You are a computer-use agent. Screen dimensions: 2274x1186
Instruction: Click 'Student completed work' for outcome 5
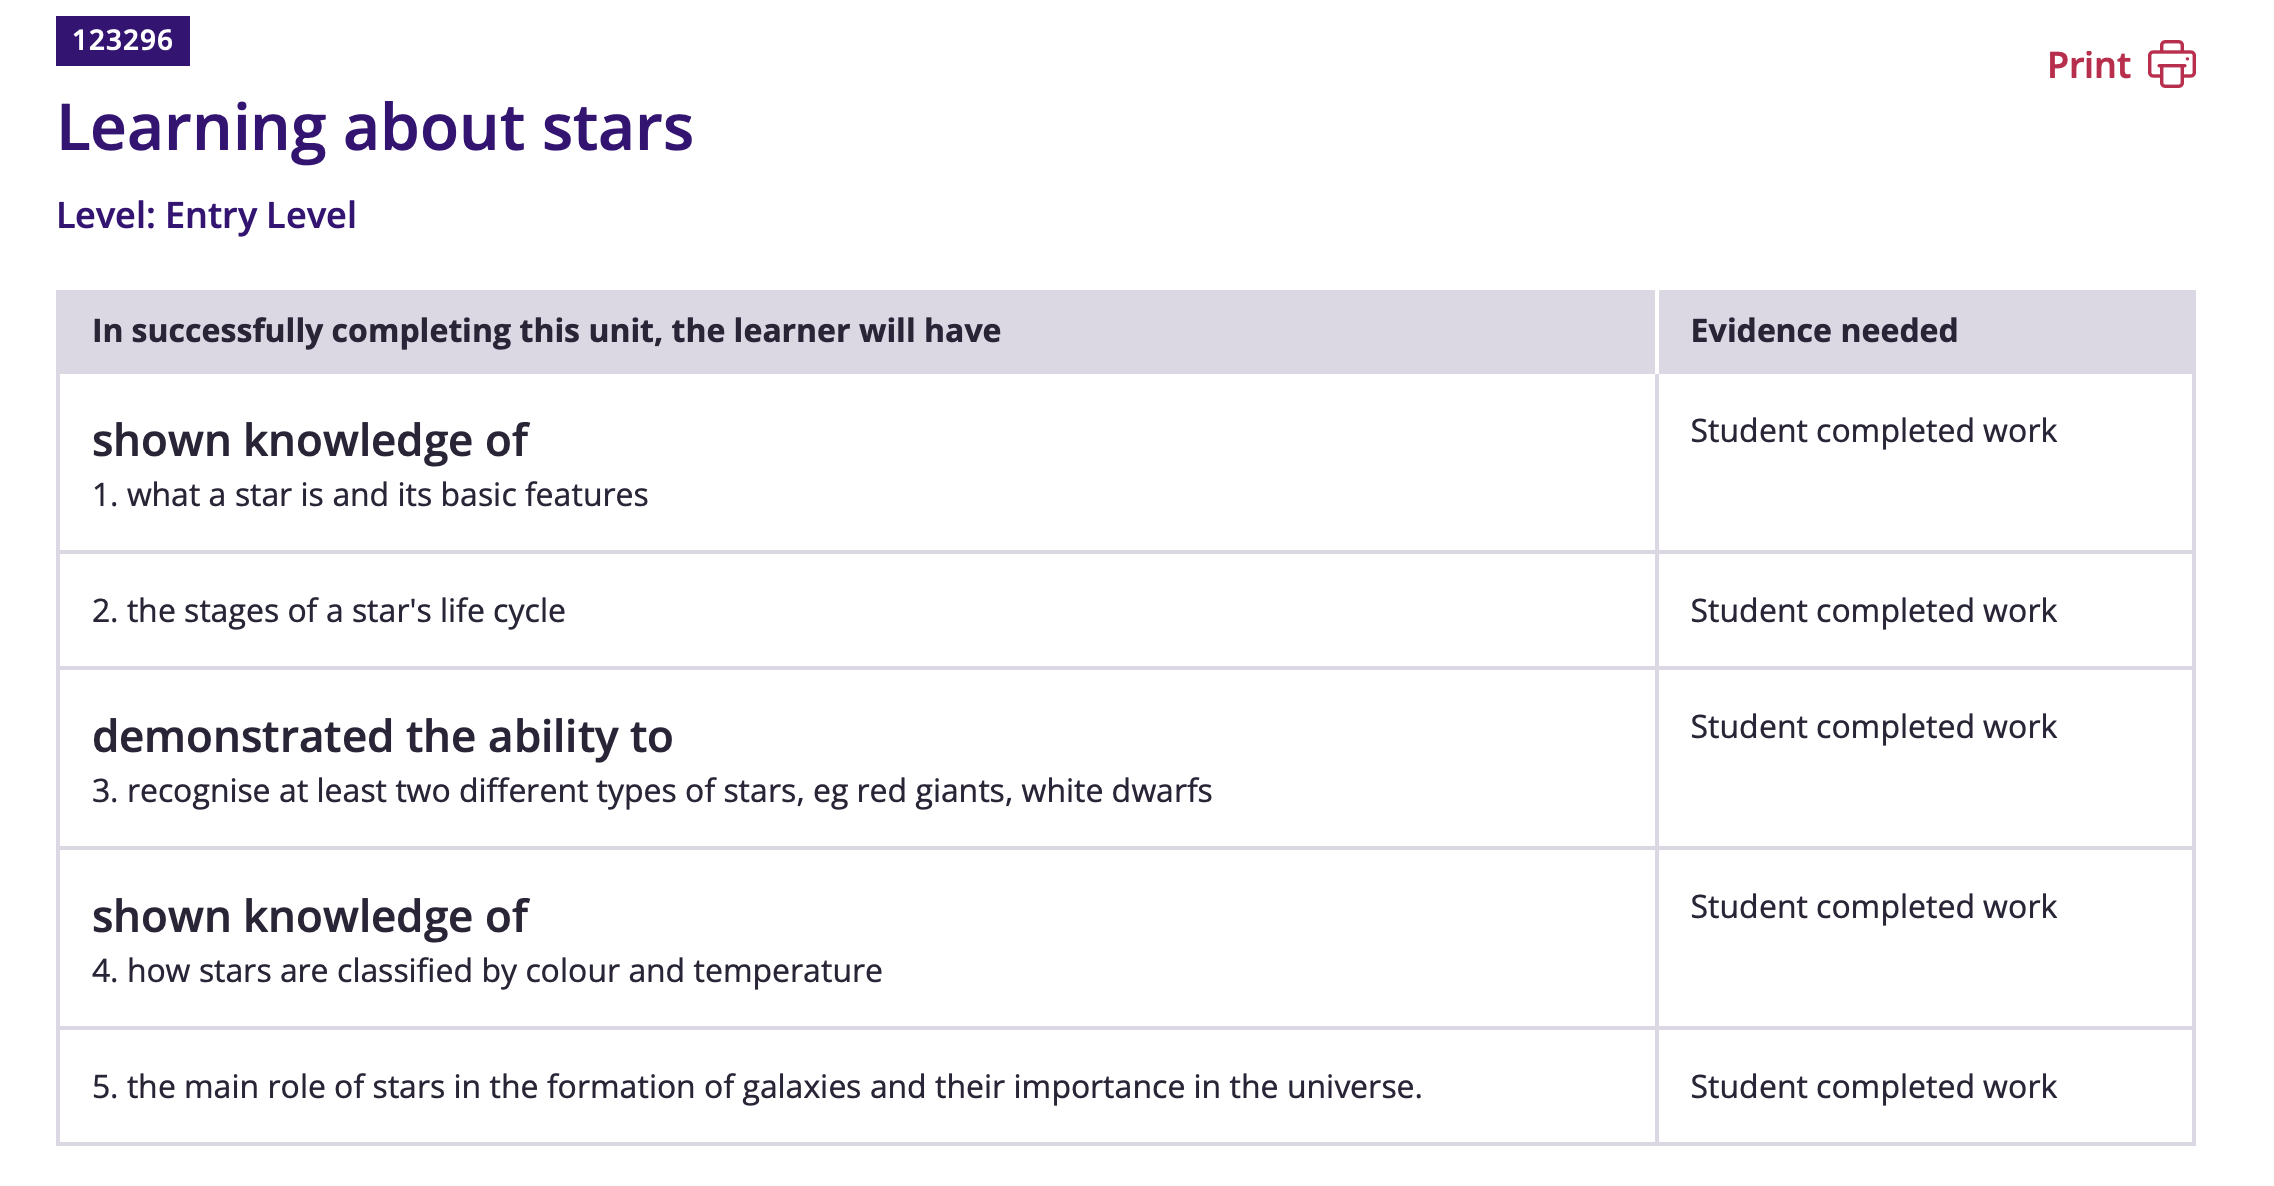coord(1872,1087)
